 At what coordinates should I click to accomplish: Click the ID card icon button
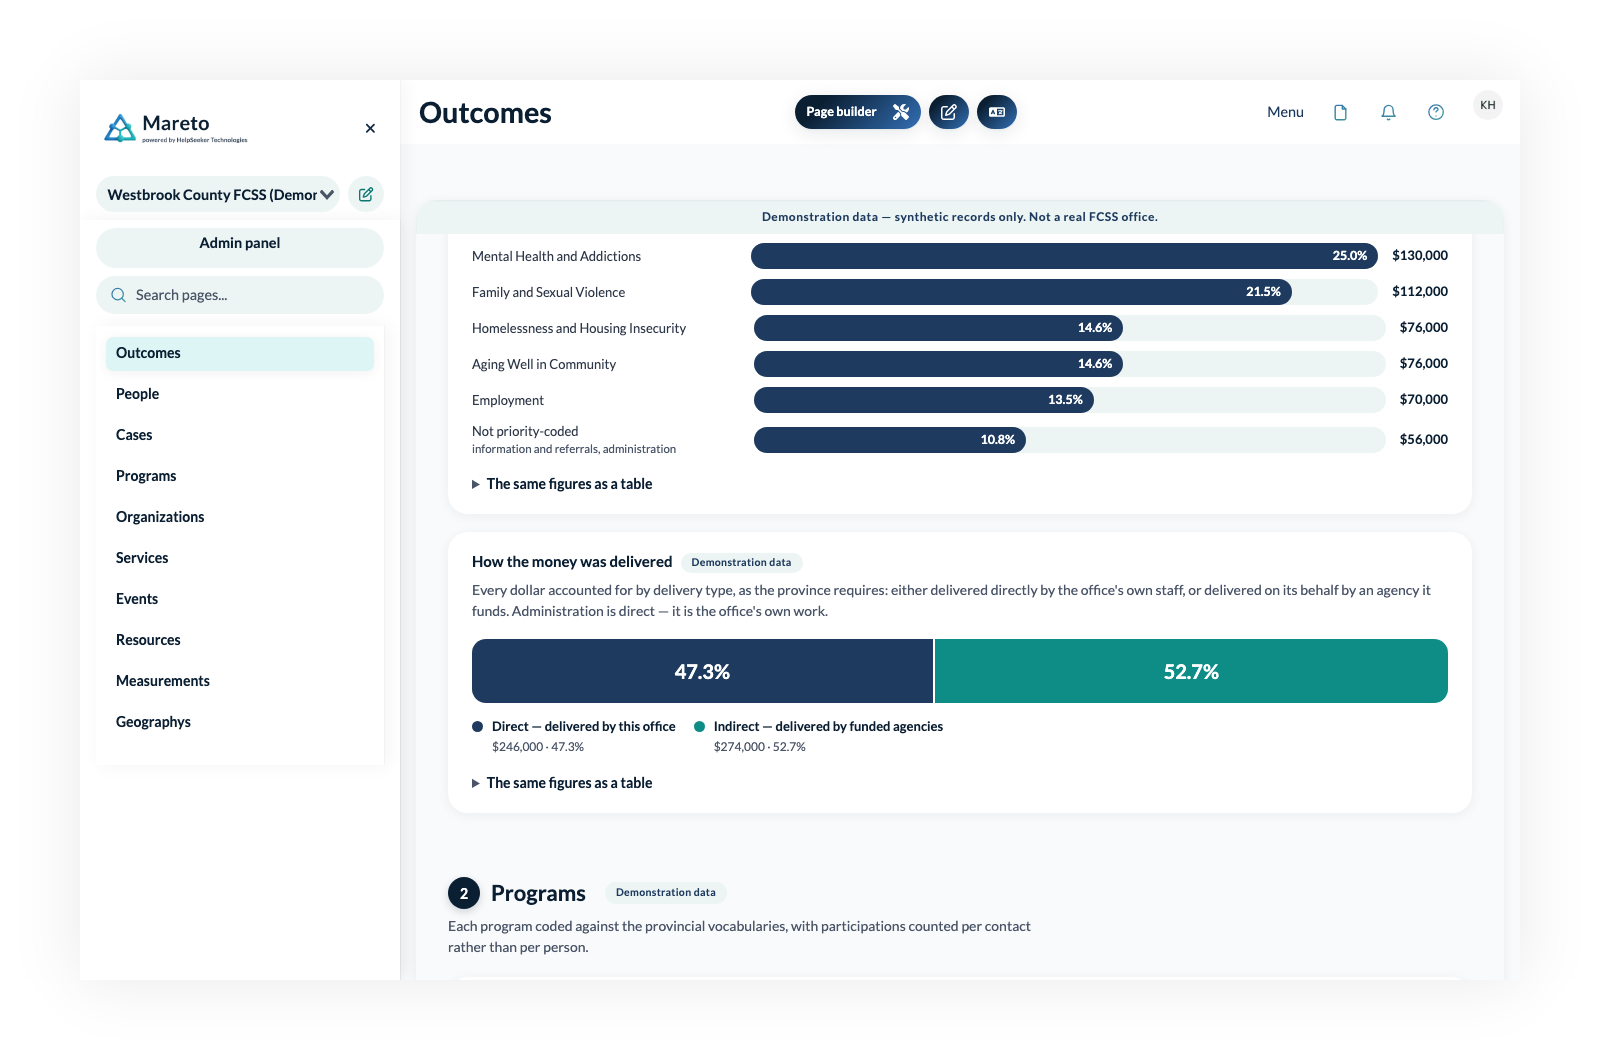(x=997, y=112)
